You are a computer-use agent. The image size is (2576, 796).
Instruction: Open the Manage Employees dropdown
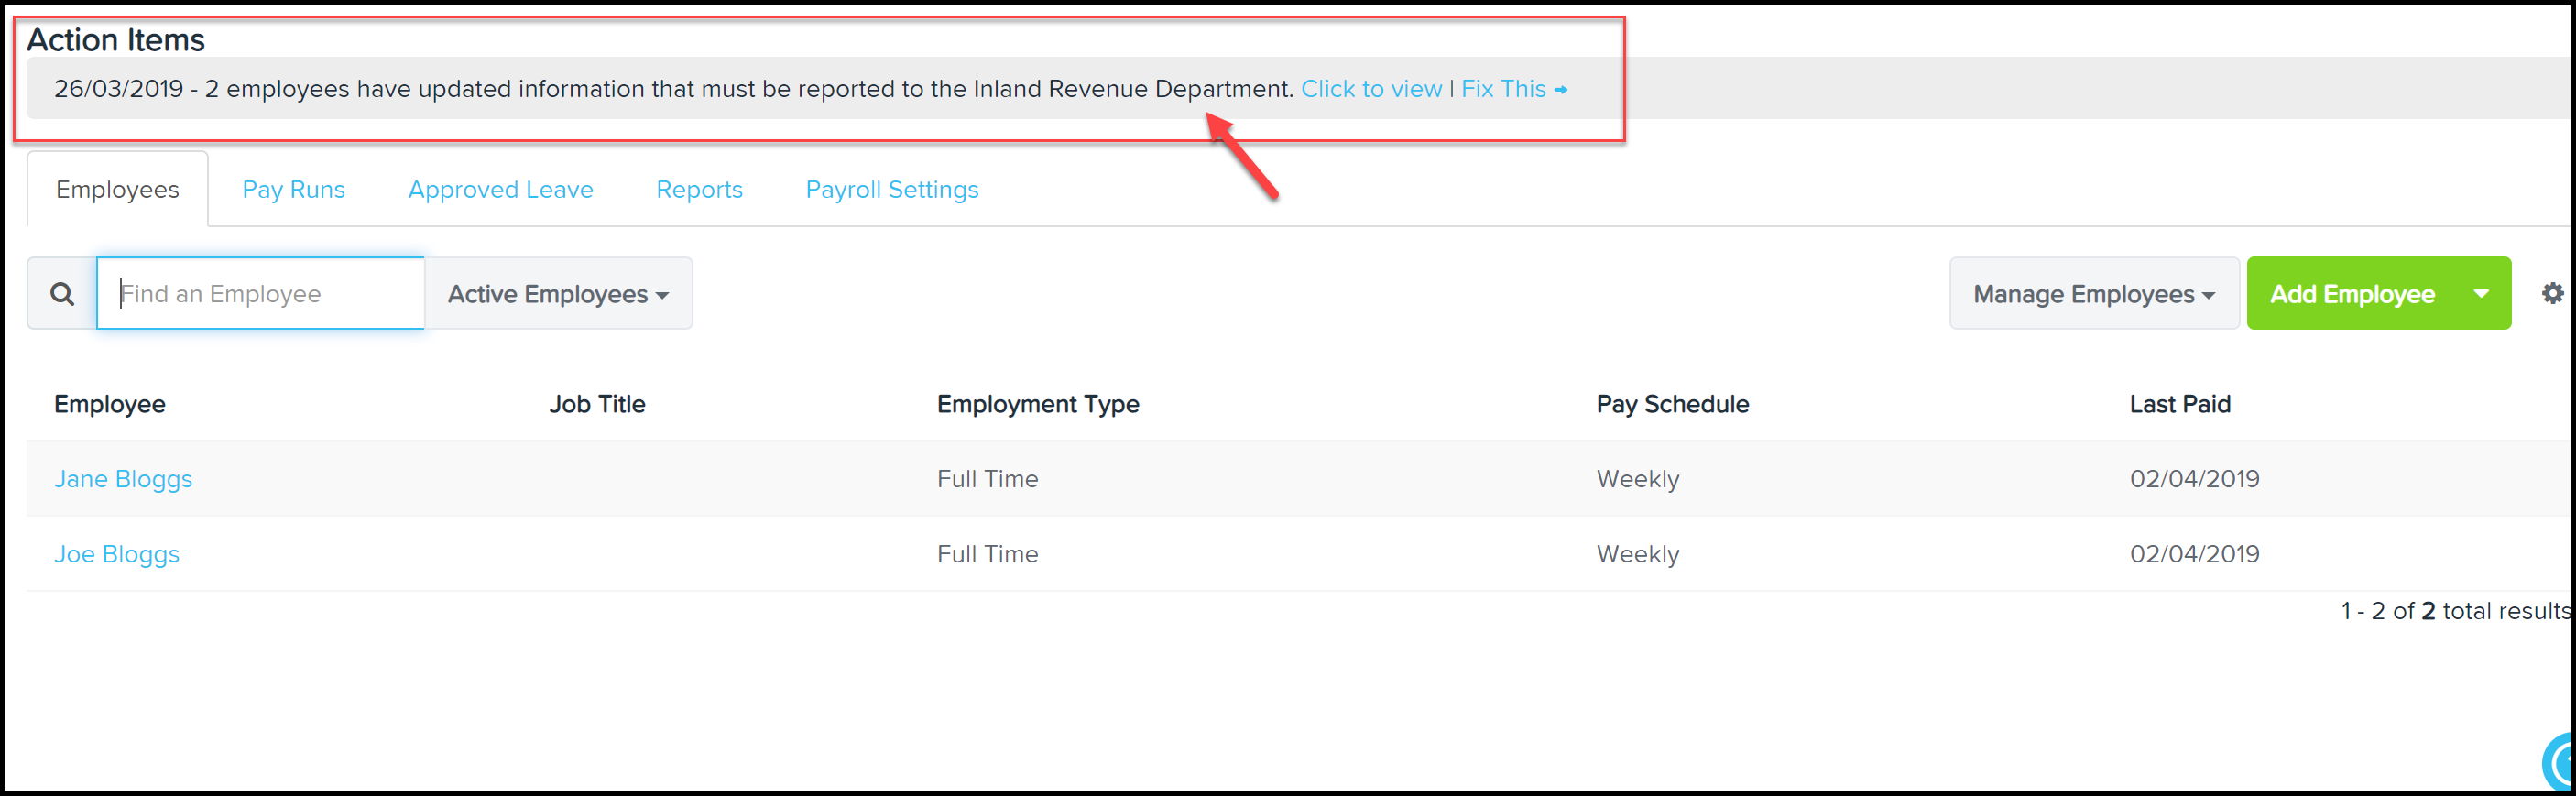2094,293
